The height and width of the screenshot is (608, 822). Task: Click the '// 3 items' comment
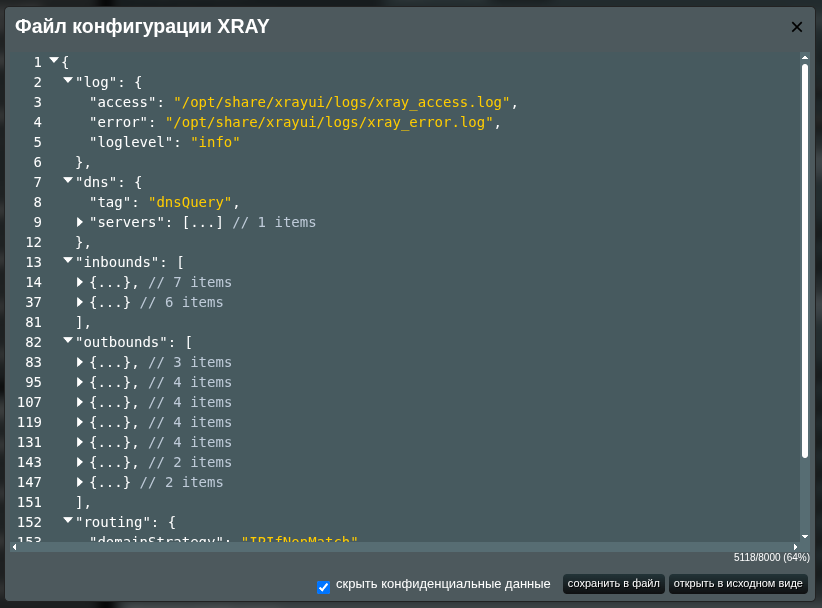point(190,362)
